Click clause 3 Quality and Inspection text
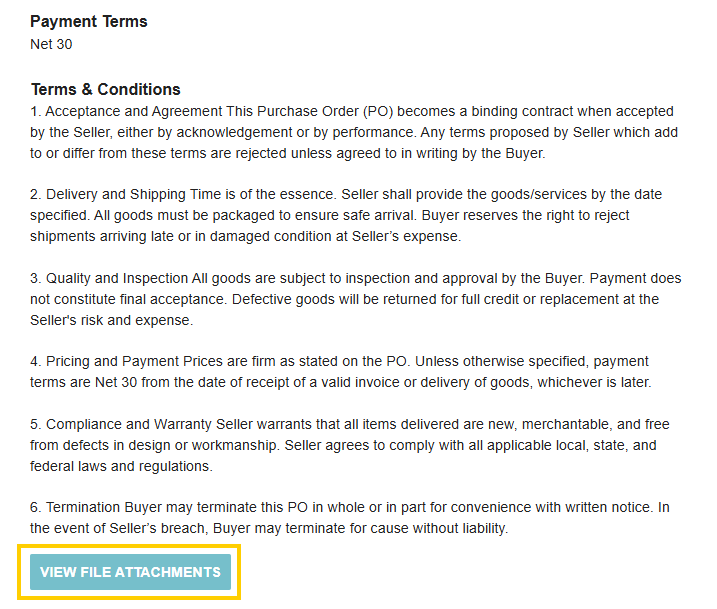This screenshot has height=609, width=717. click(x=356, y=299)
